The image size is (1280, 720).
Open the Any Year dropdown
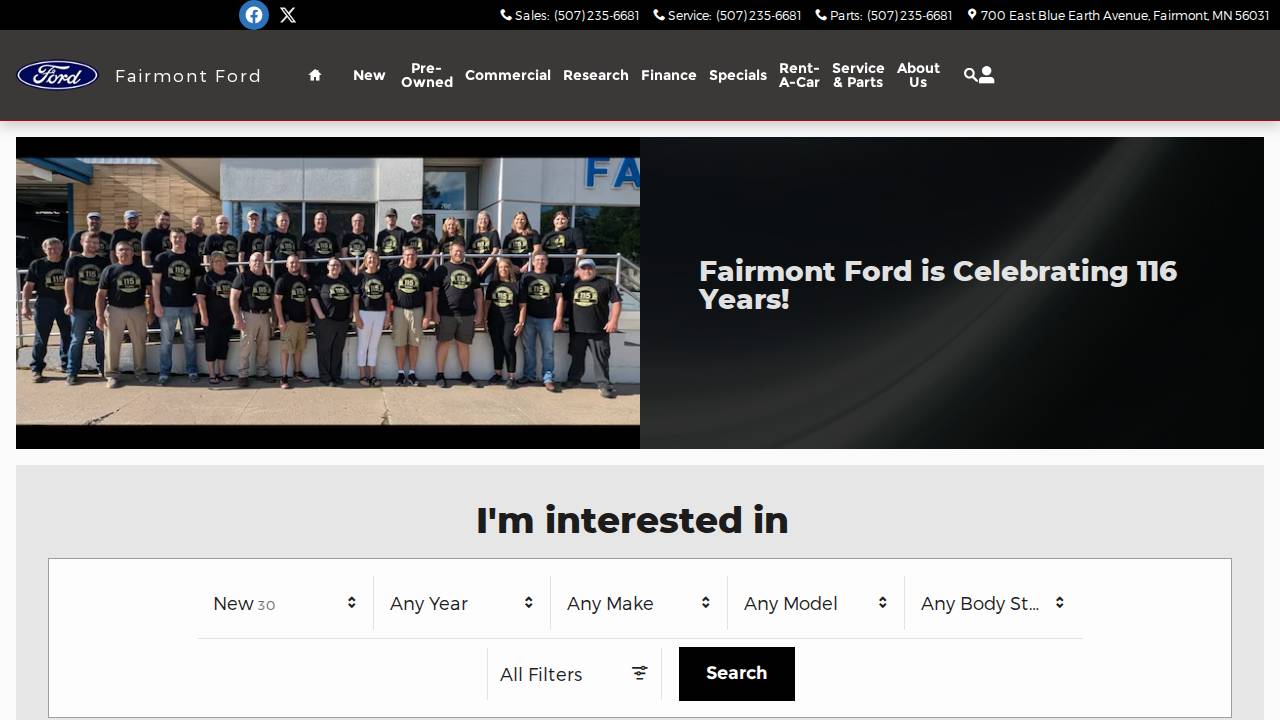tap(462, 603)
